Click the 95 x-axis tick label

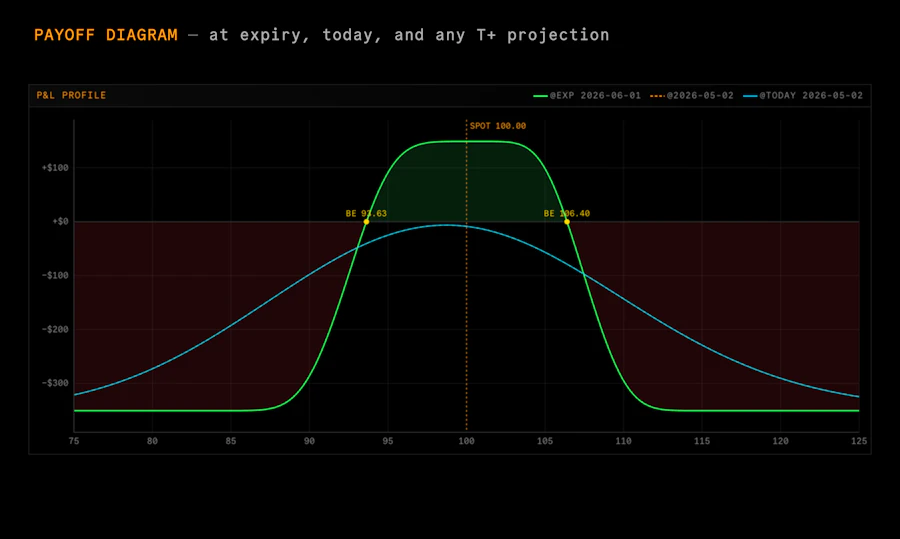[x=388, y=441]
